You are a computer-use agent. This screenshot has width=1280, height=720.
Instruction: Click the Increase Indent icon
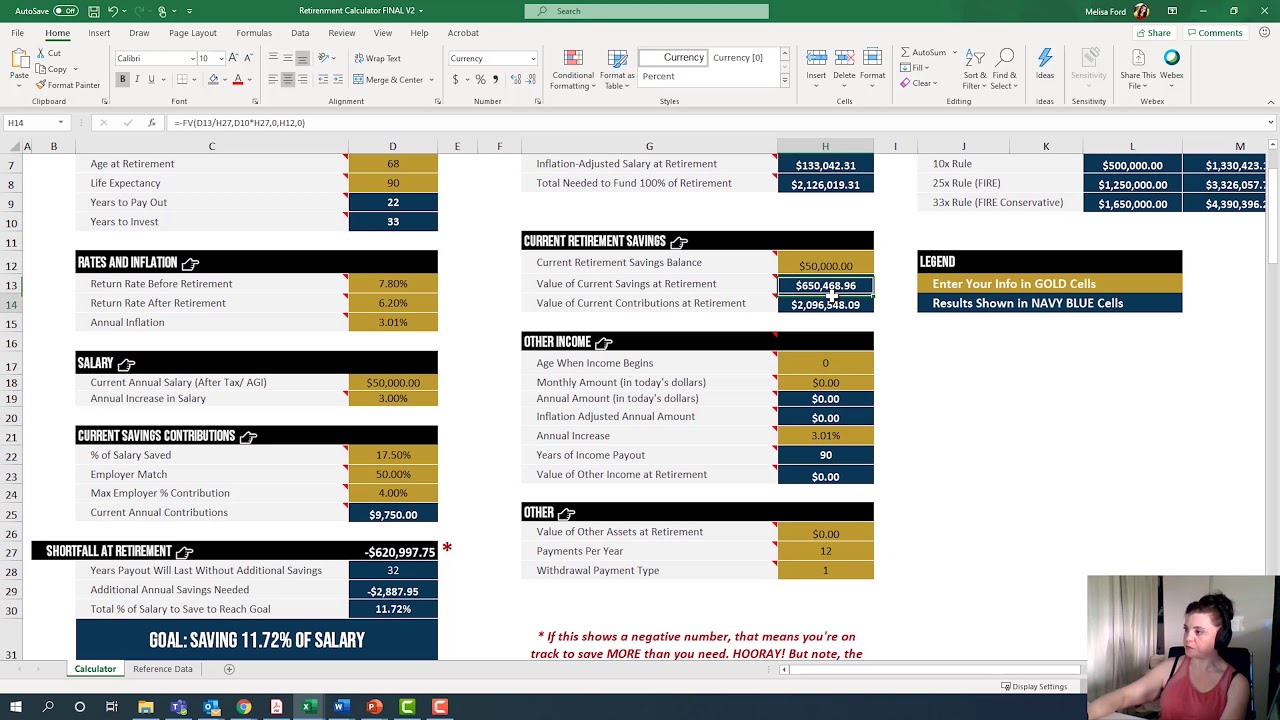[340, 80]
